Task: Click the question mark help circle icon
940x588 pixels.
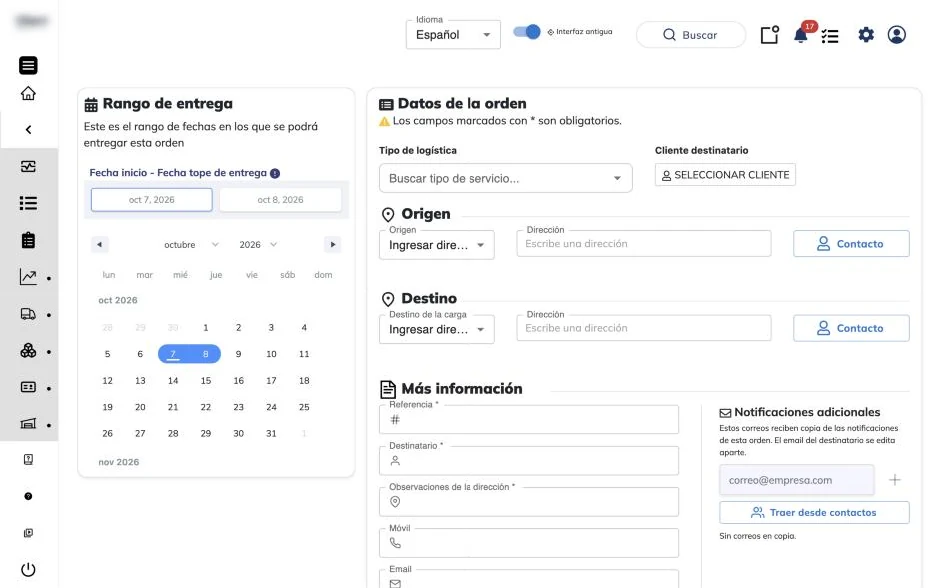Action: [x=28, y=496]
